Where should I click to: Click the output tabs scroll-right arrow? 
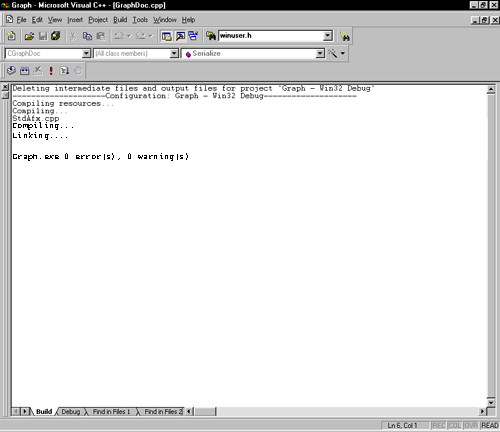(x=25, y=412)
